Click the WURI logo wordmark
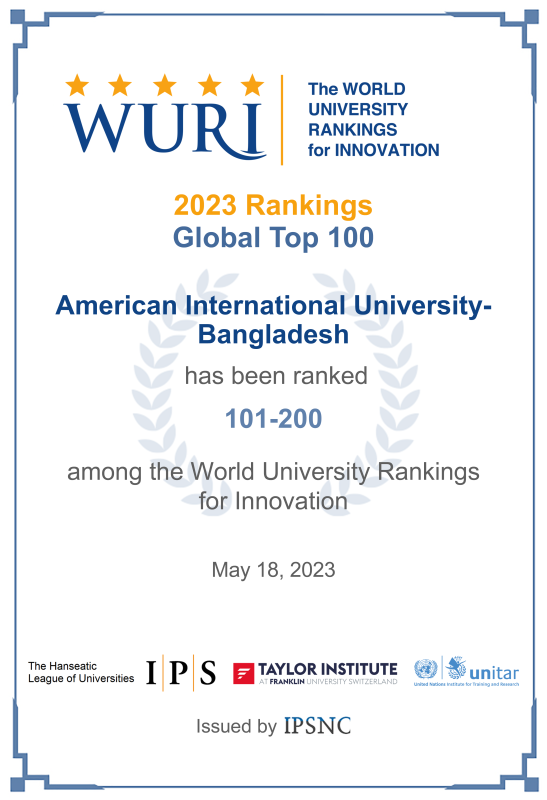Screen dimensions: 547x800 point(165,130)
